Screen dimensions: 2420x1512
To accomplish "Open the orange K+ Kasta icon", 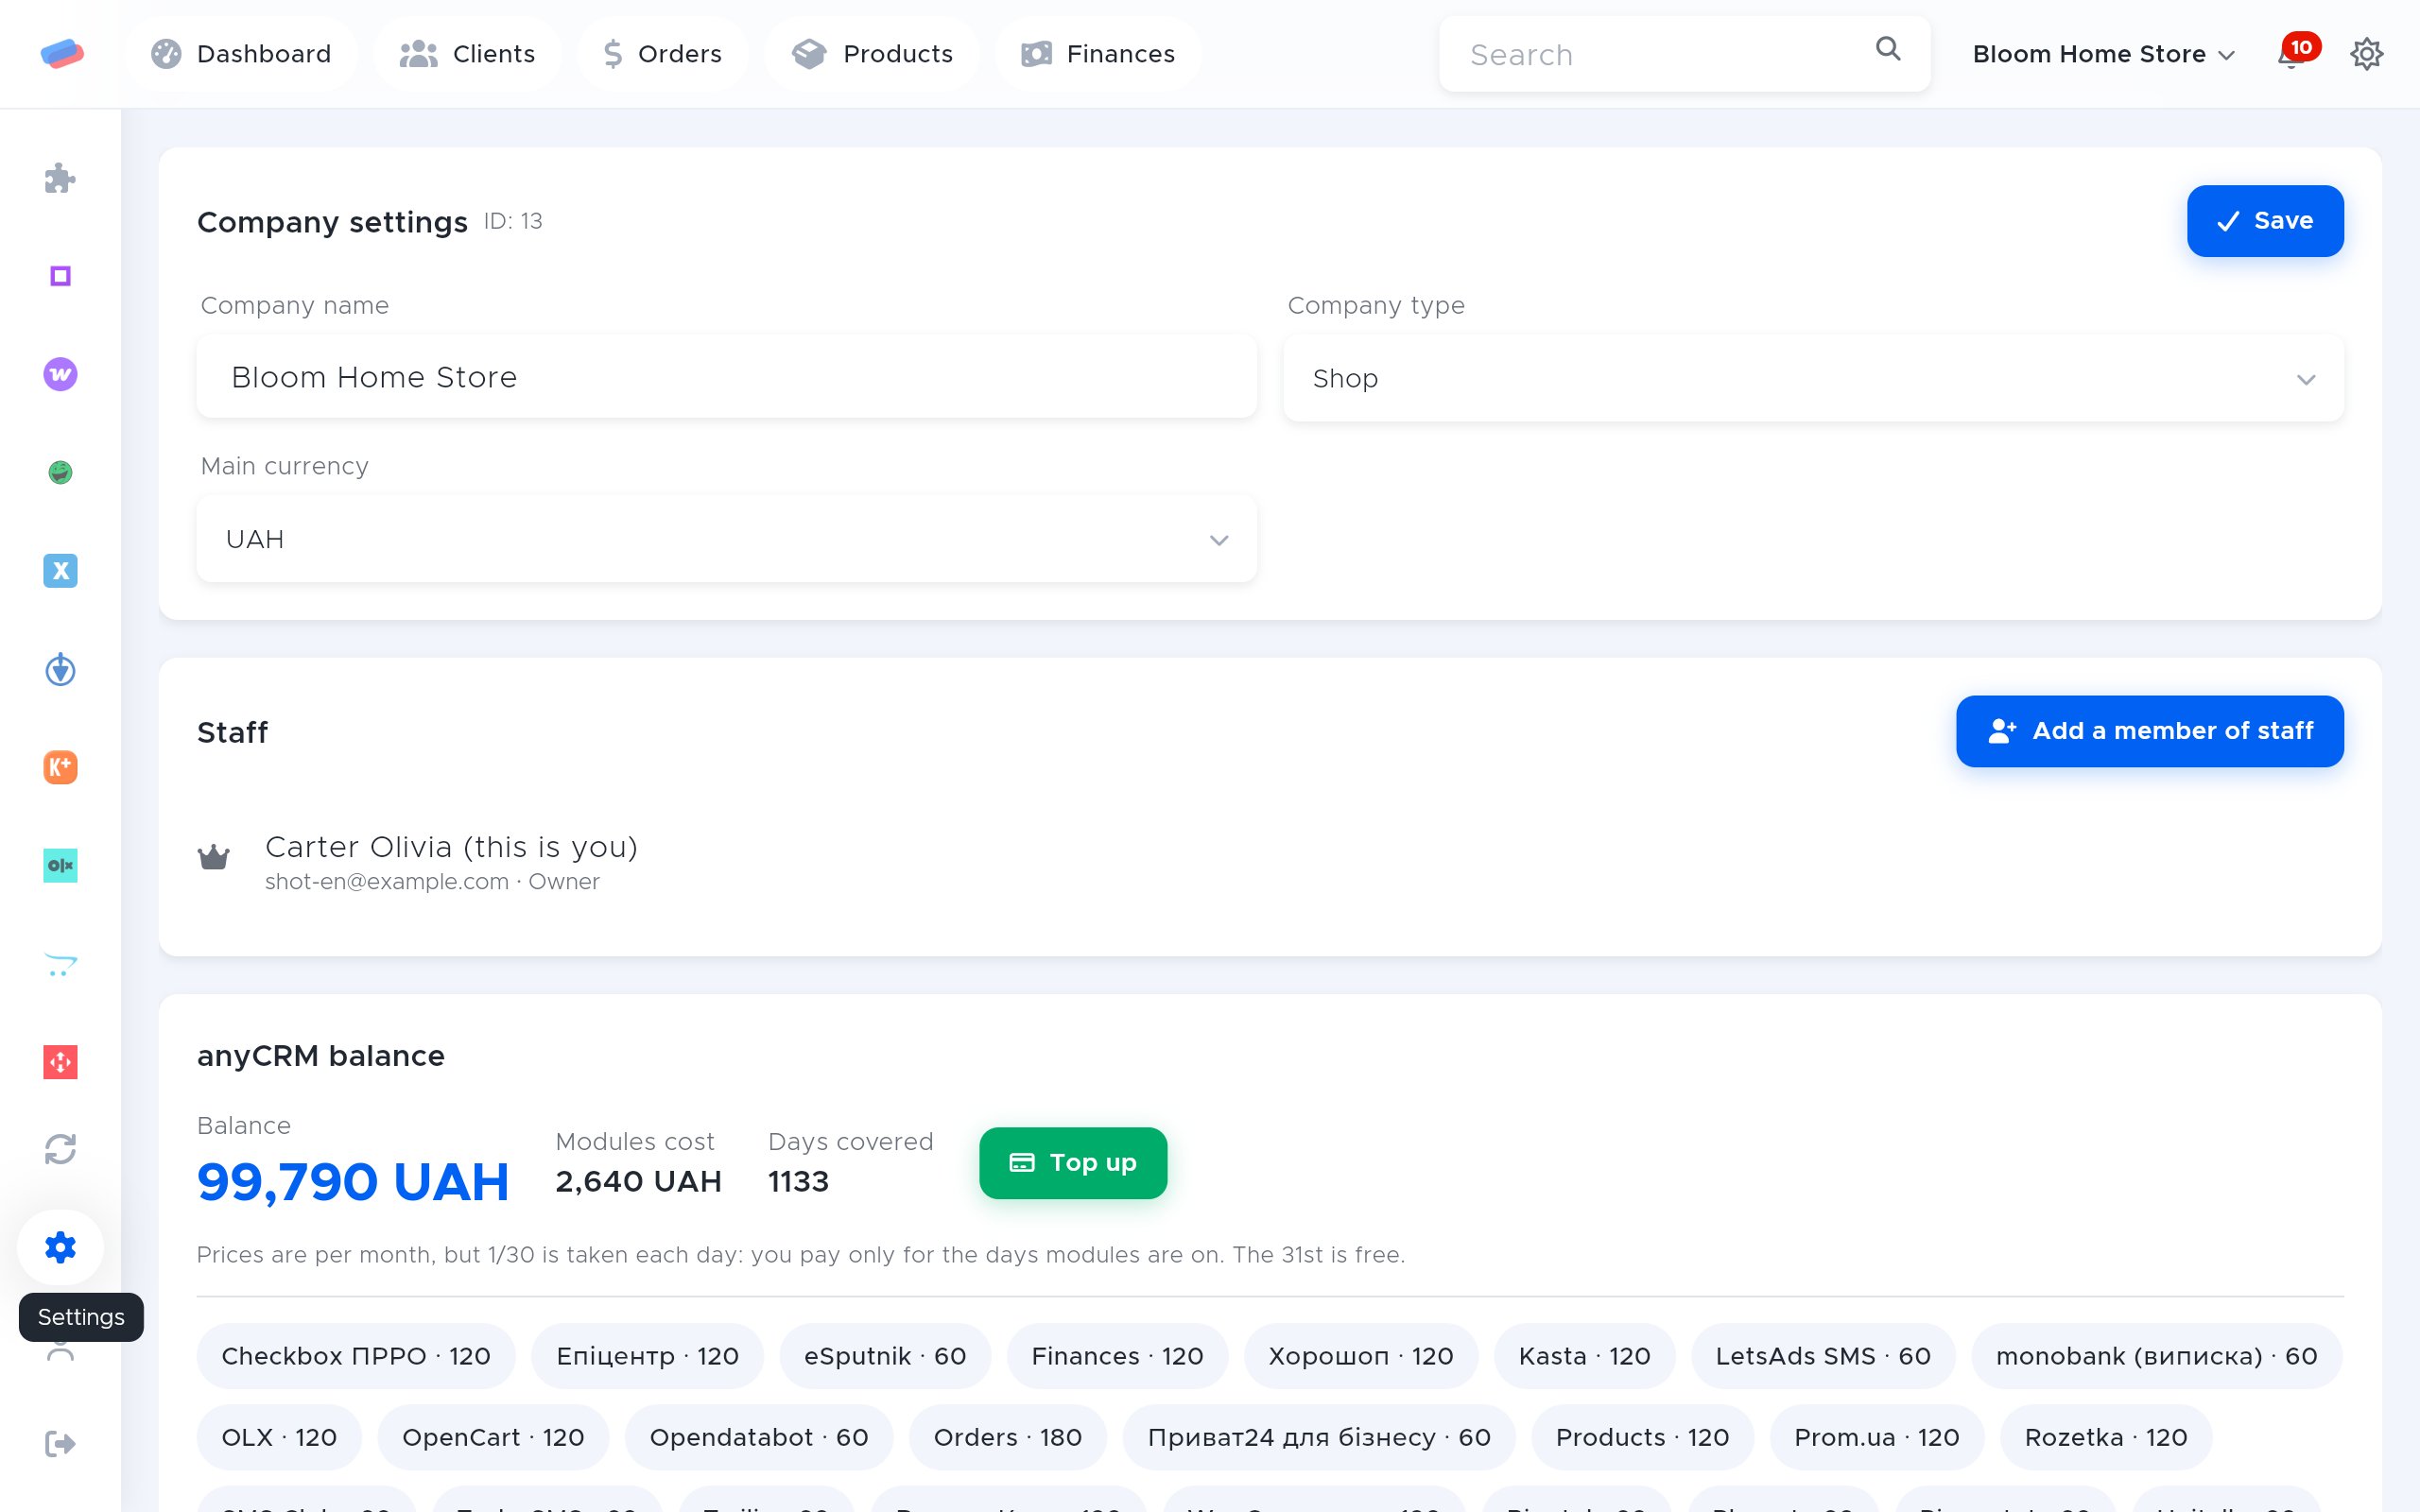I will coord(60,767).
